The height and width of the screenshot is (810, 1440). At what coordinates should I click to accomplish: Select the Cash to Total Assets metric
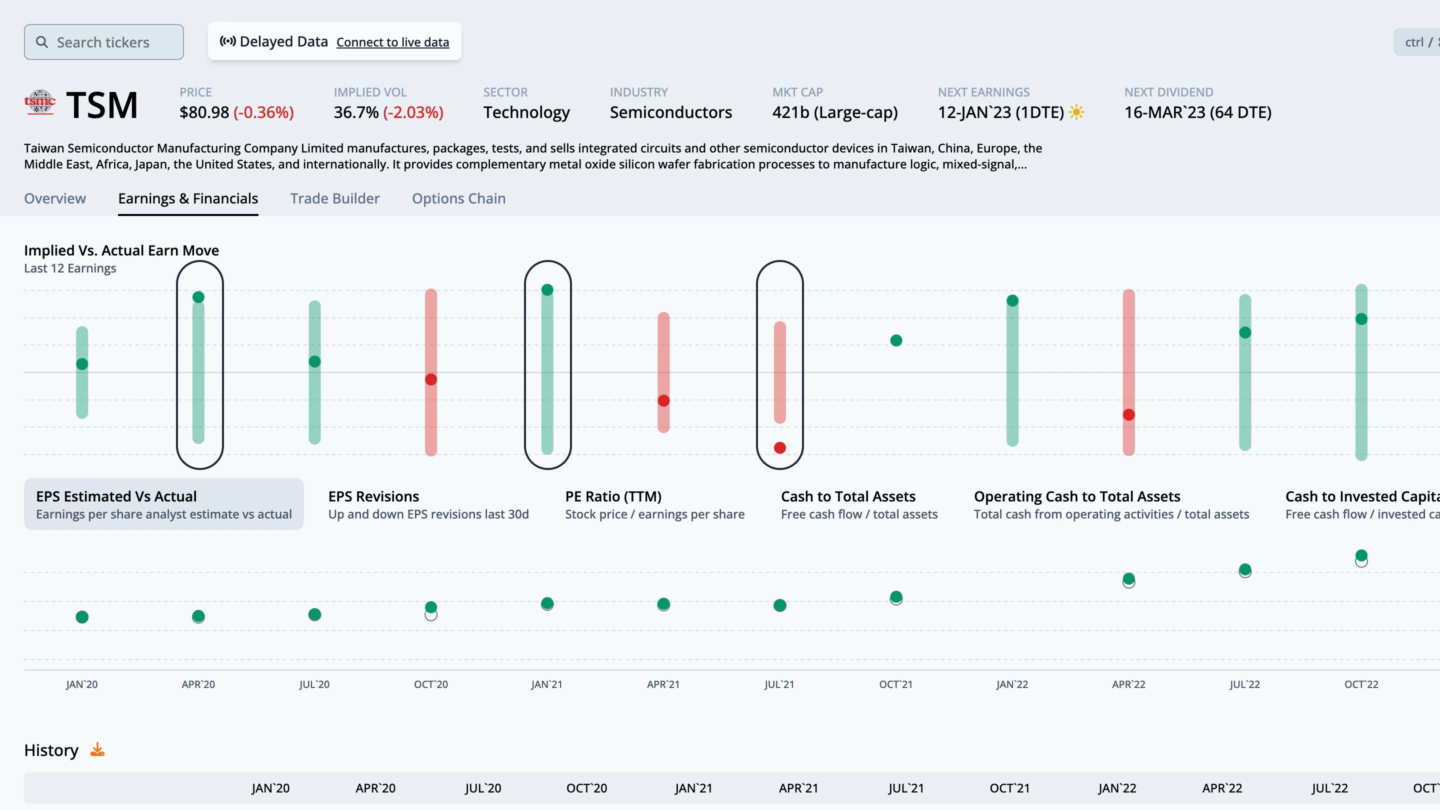click(x=859, y=504)
